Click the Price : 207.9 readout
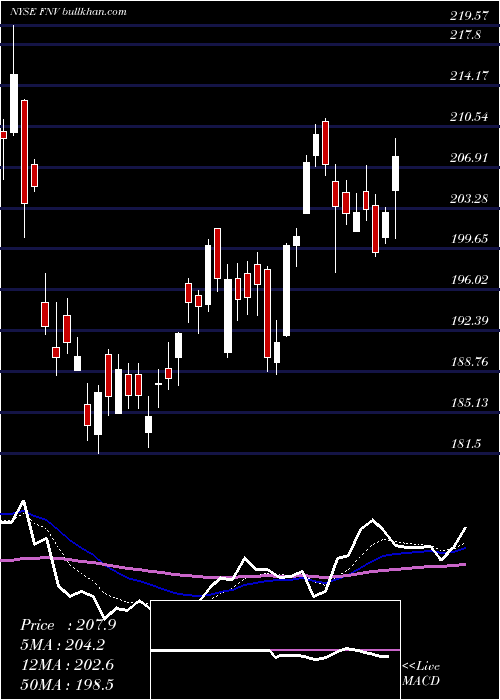The width and height of the screenshot is (500, 700). [68, 625]
